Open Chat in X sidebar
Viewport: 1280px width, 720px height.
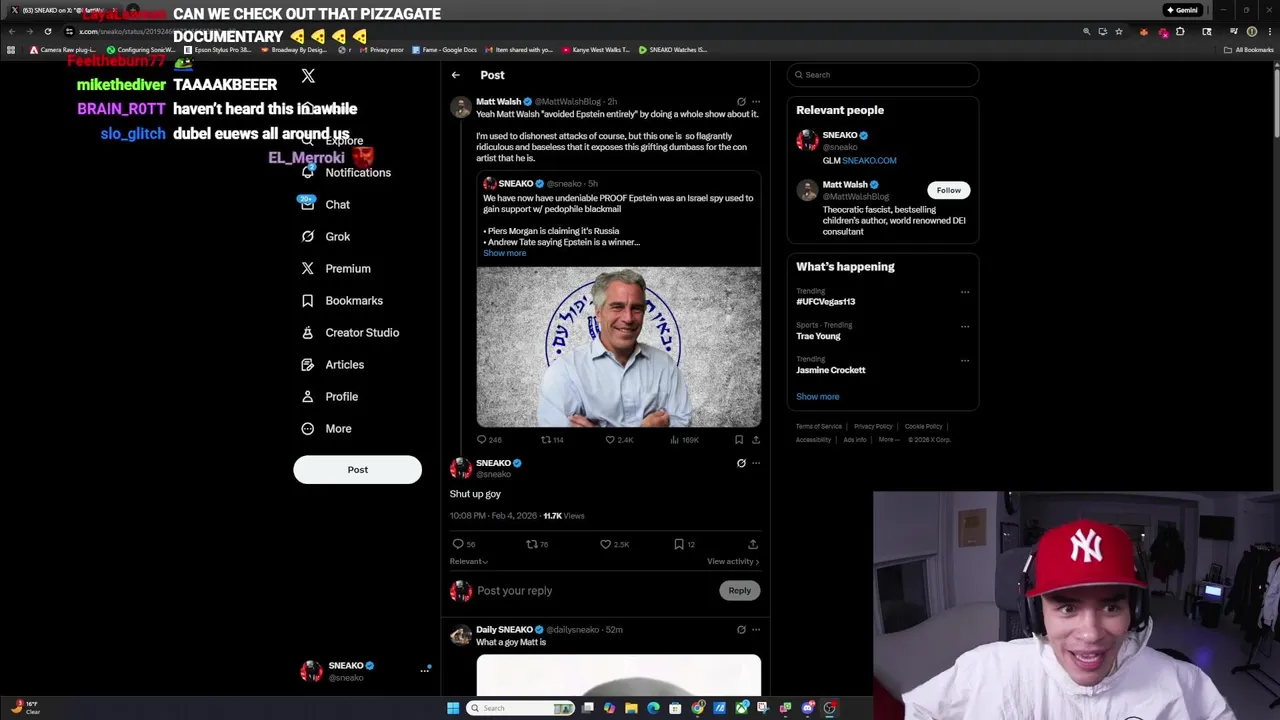click(x=325, y=204)
